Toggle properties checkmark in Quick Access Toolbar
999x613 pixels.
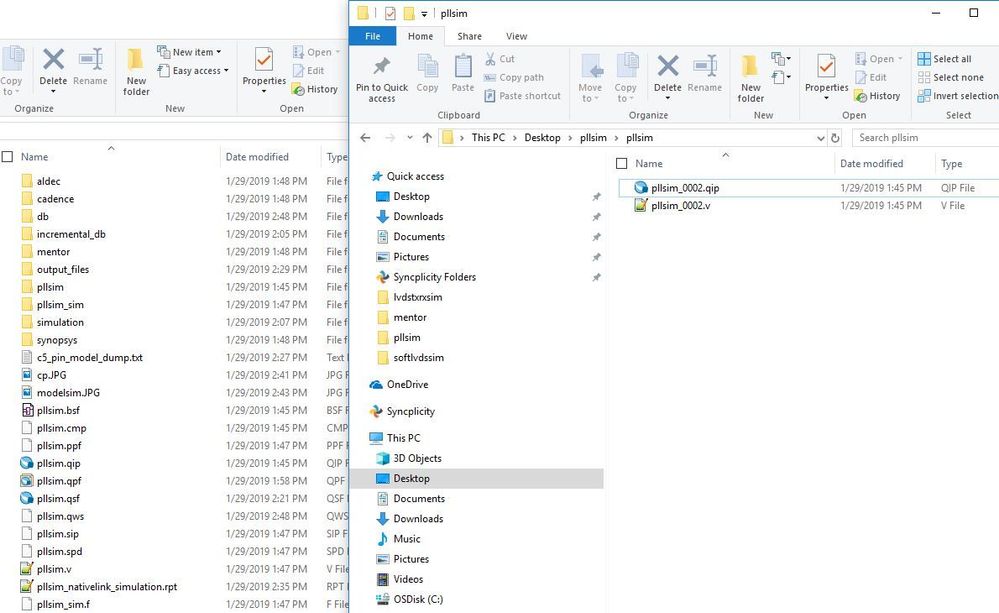390,13
